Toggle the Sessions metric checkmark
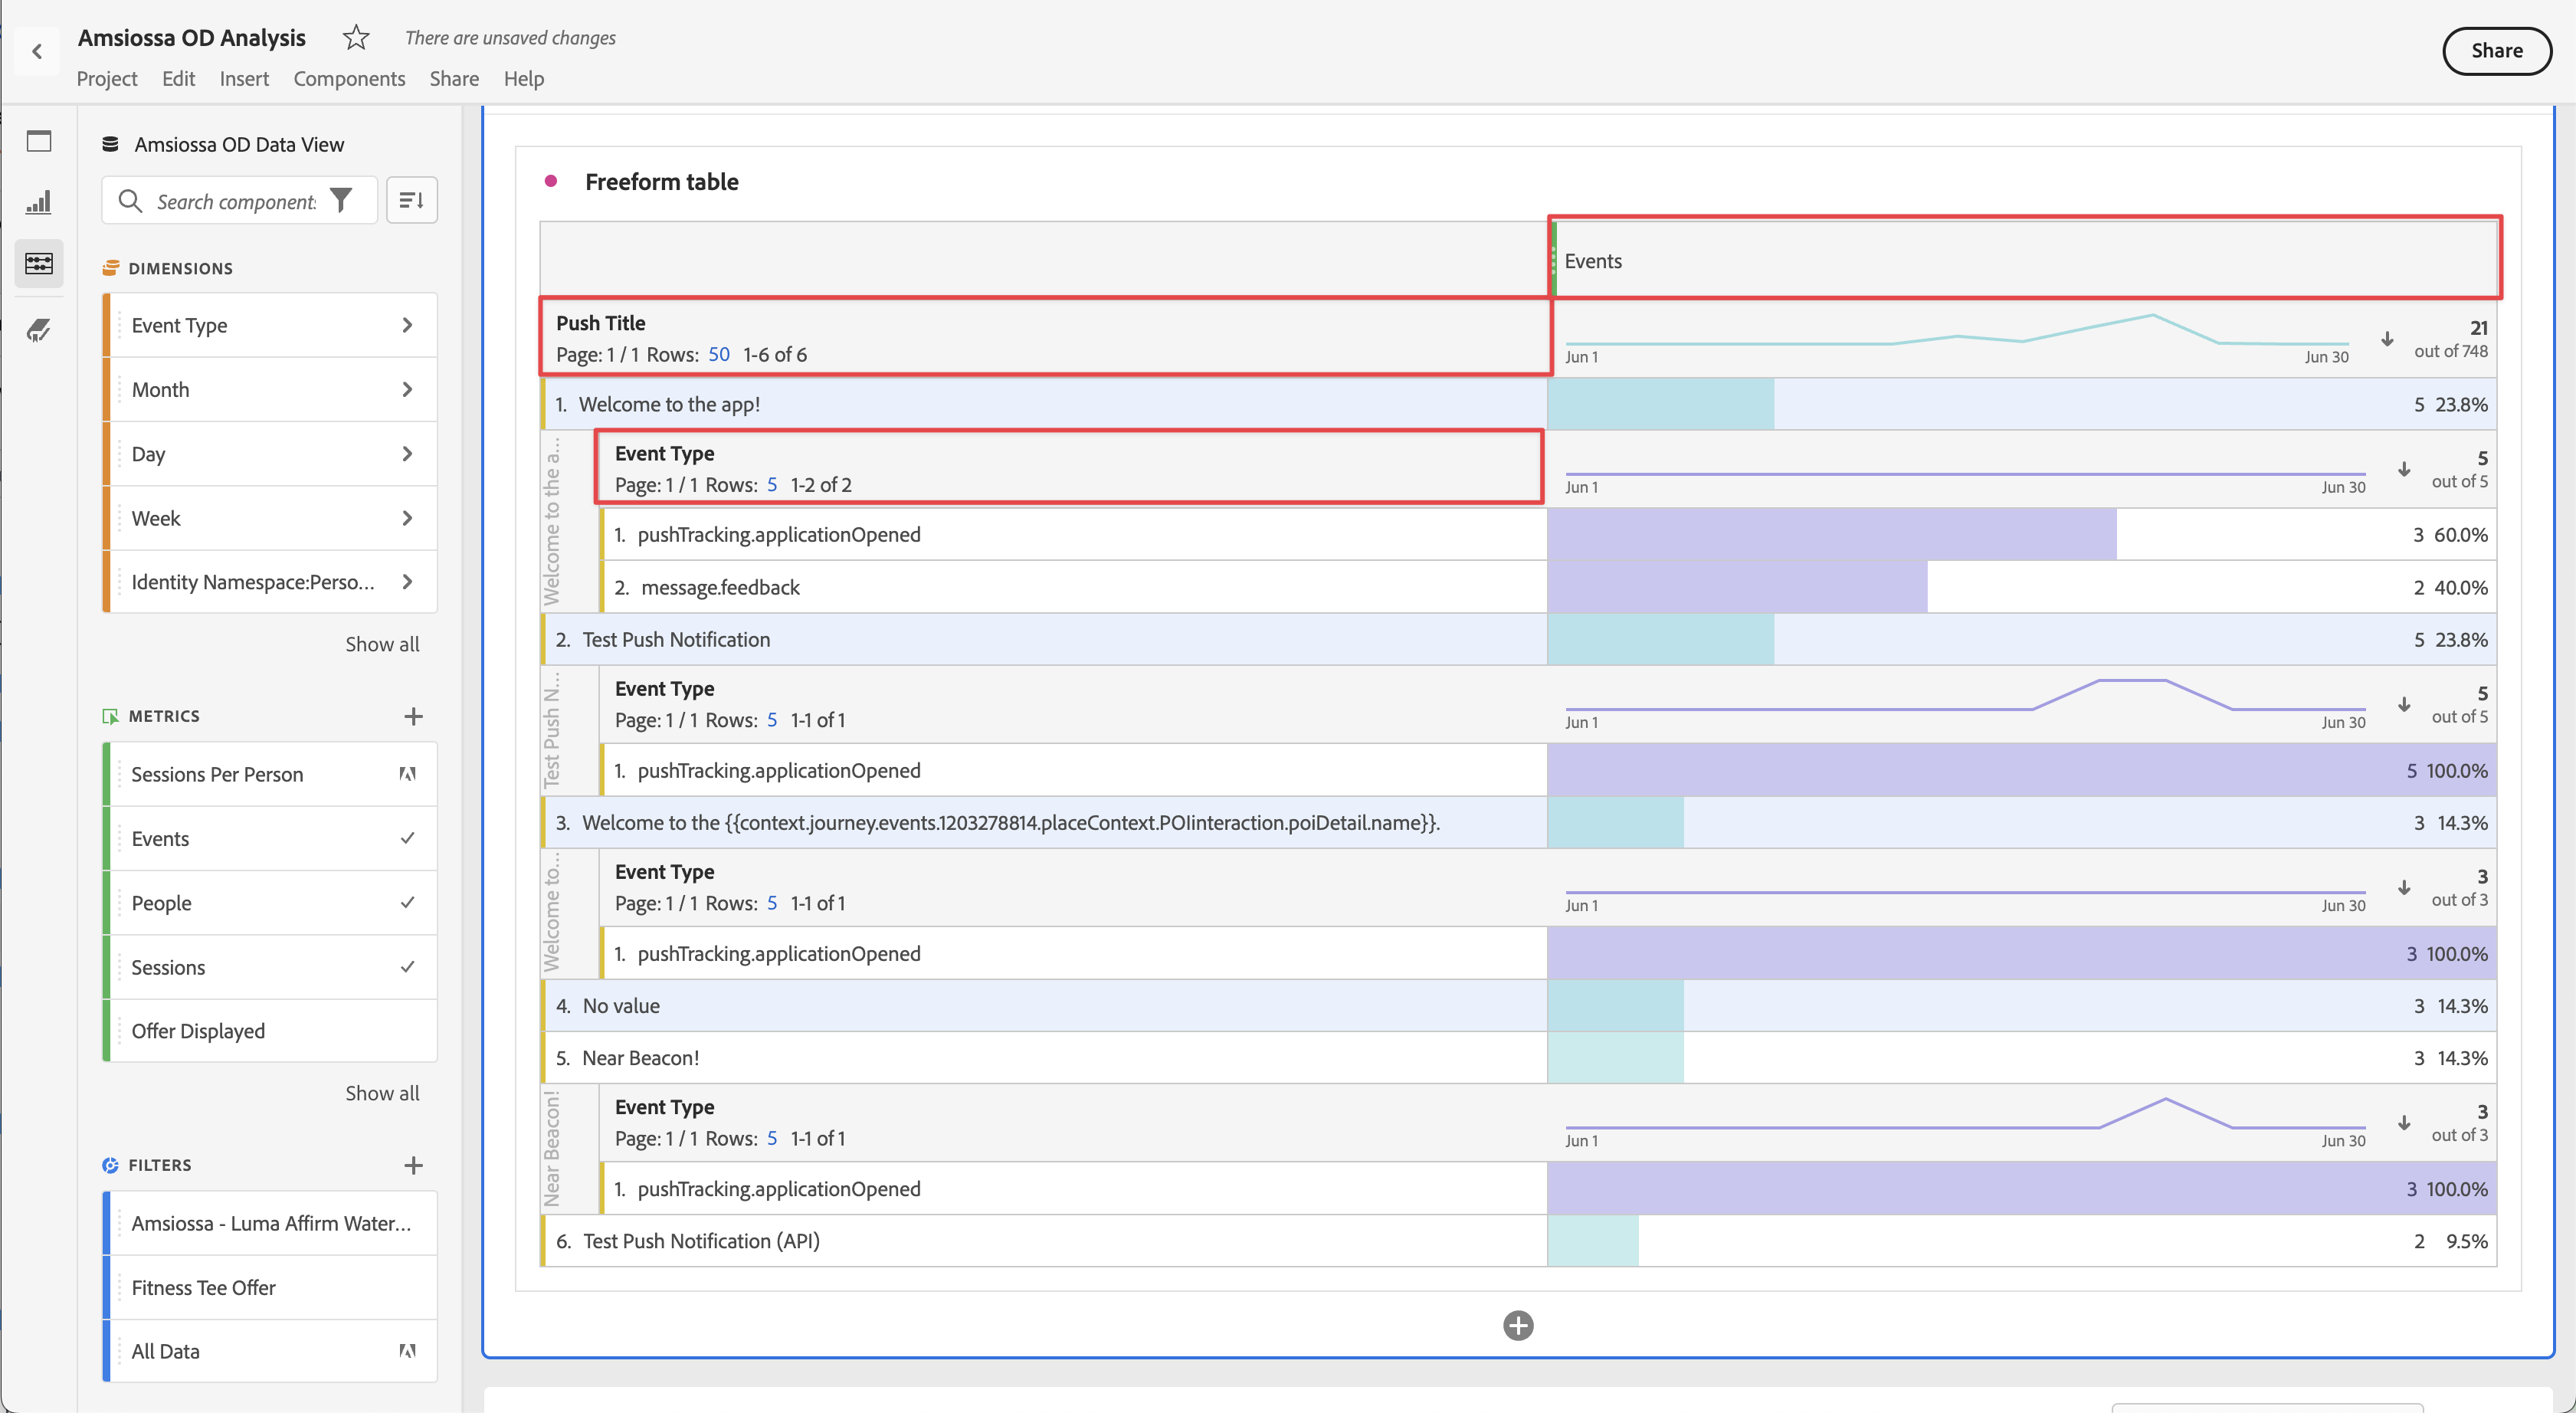The image size is (2576, 1413). point(407,967)
